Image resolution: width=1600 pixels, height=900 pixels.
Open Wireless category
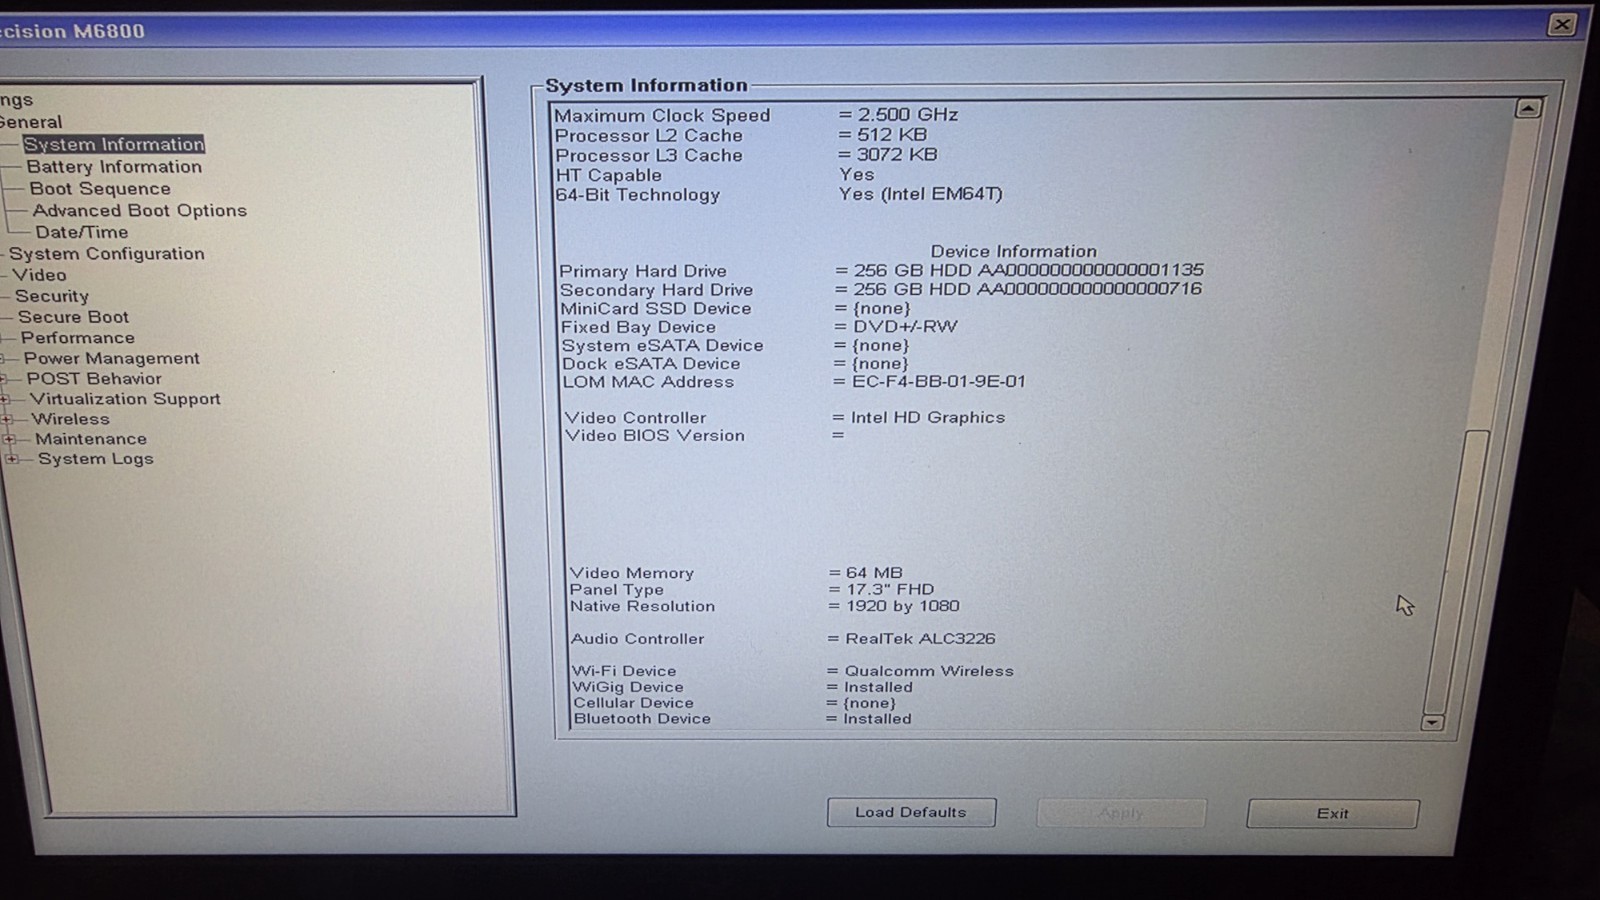70,419
